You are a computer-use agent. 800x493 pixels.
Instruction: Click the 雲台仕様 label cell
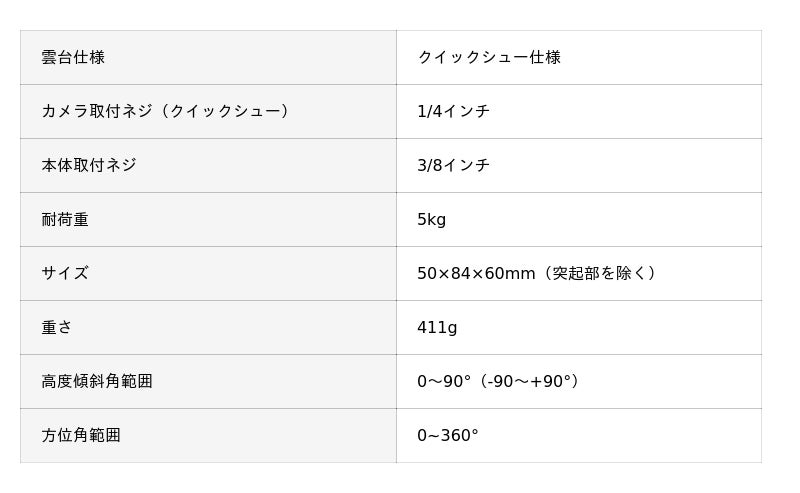click(x=208, y=58)
